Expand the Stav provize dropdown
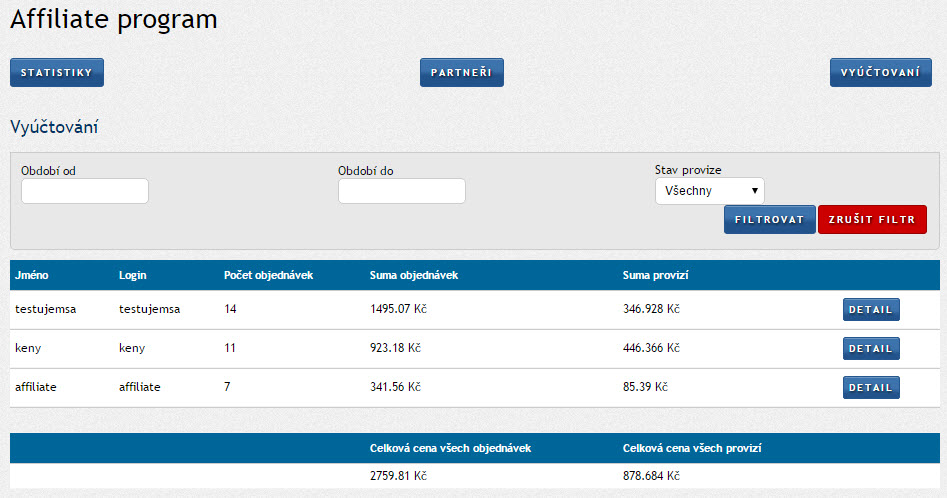Screen dimensions: 947x498 [709, 191]
